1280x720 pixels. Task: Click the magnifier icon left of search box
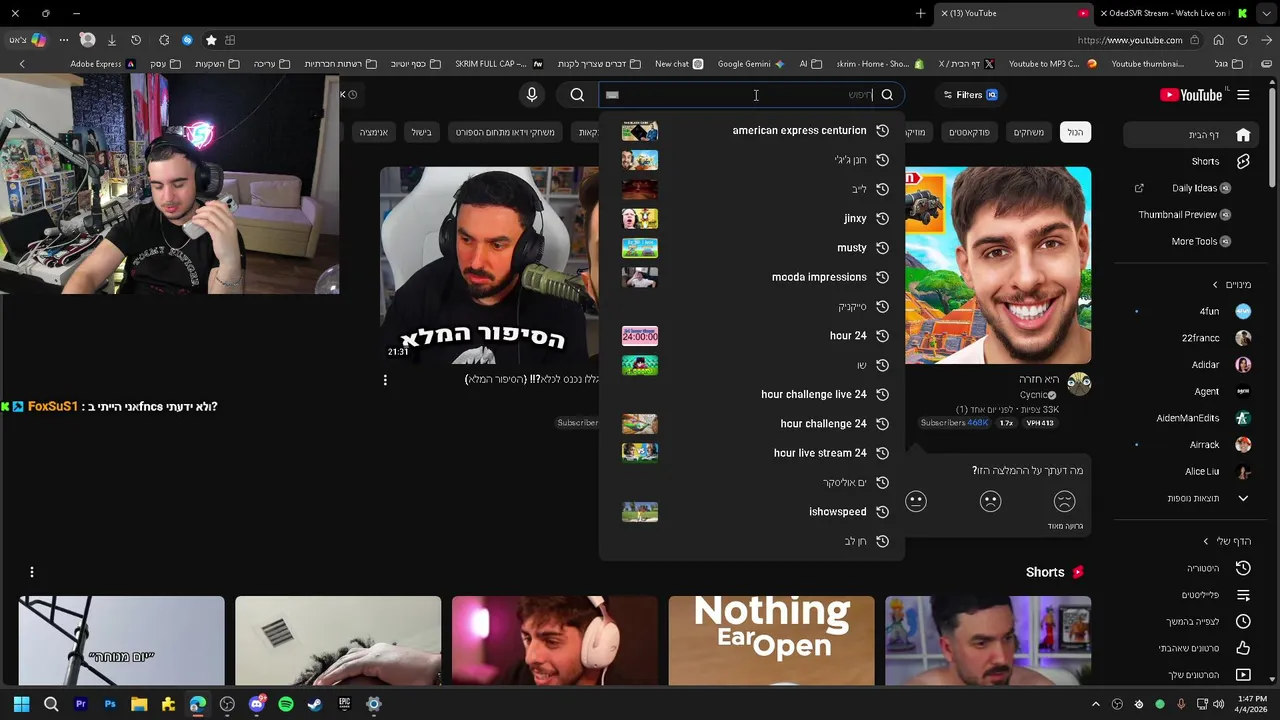coord(577,95)
